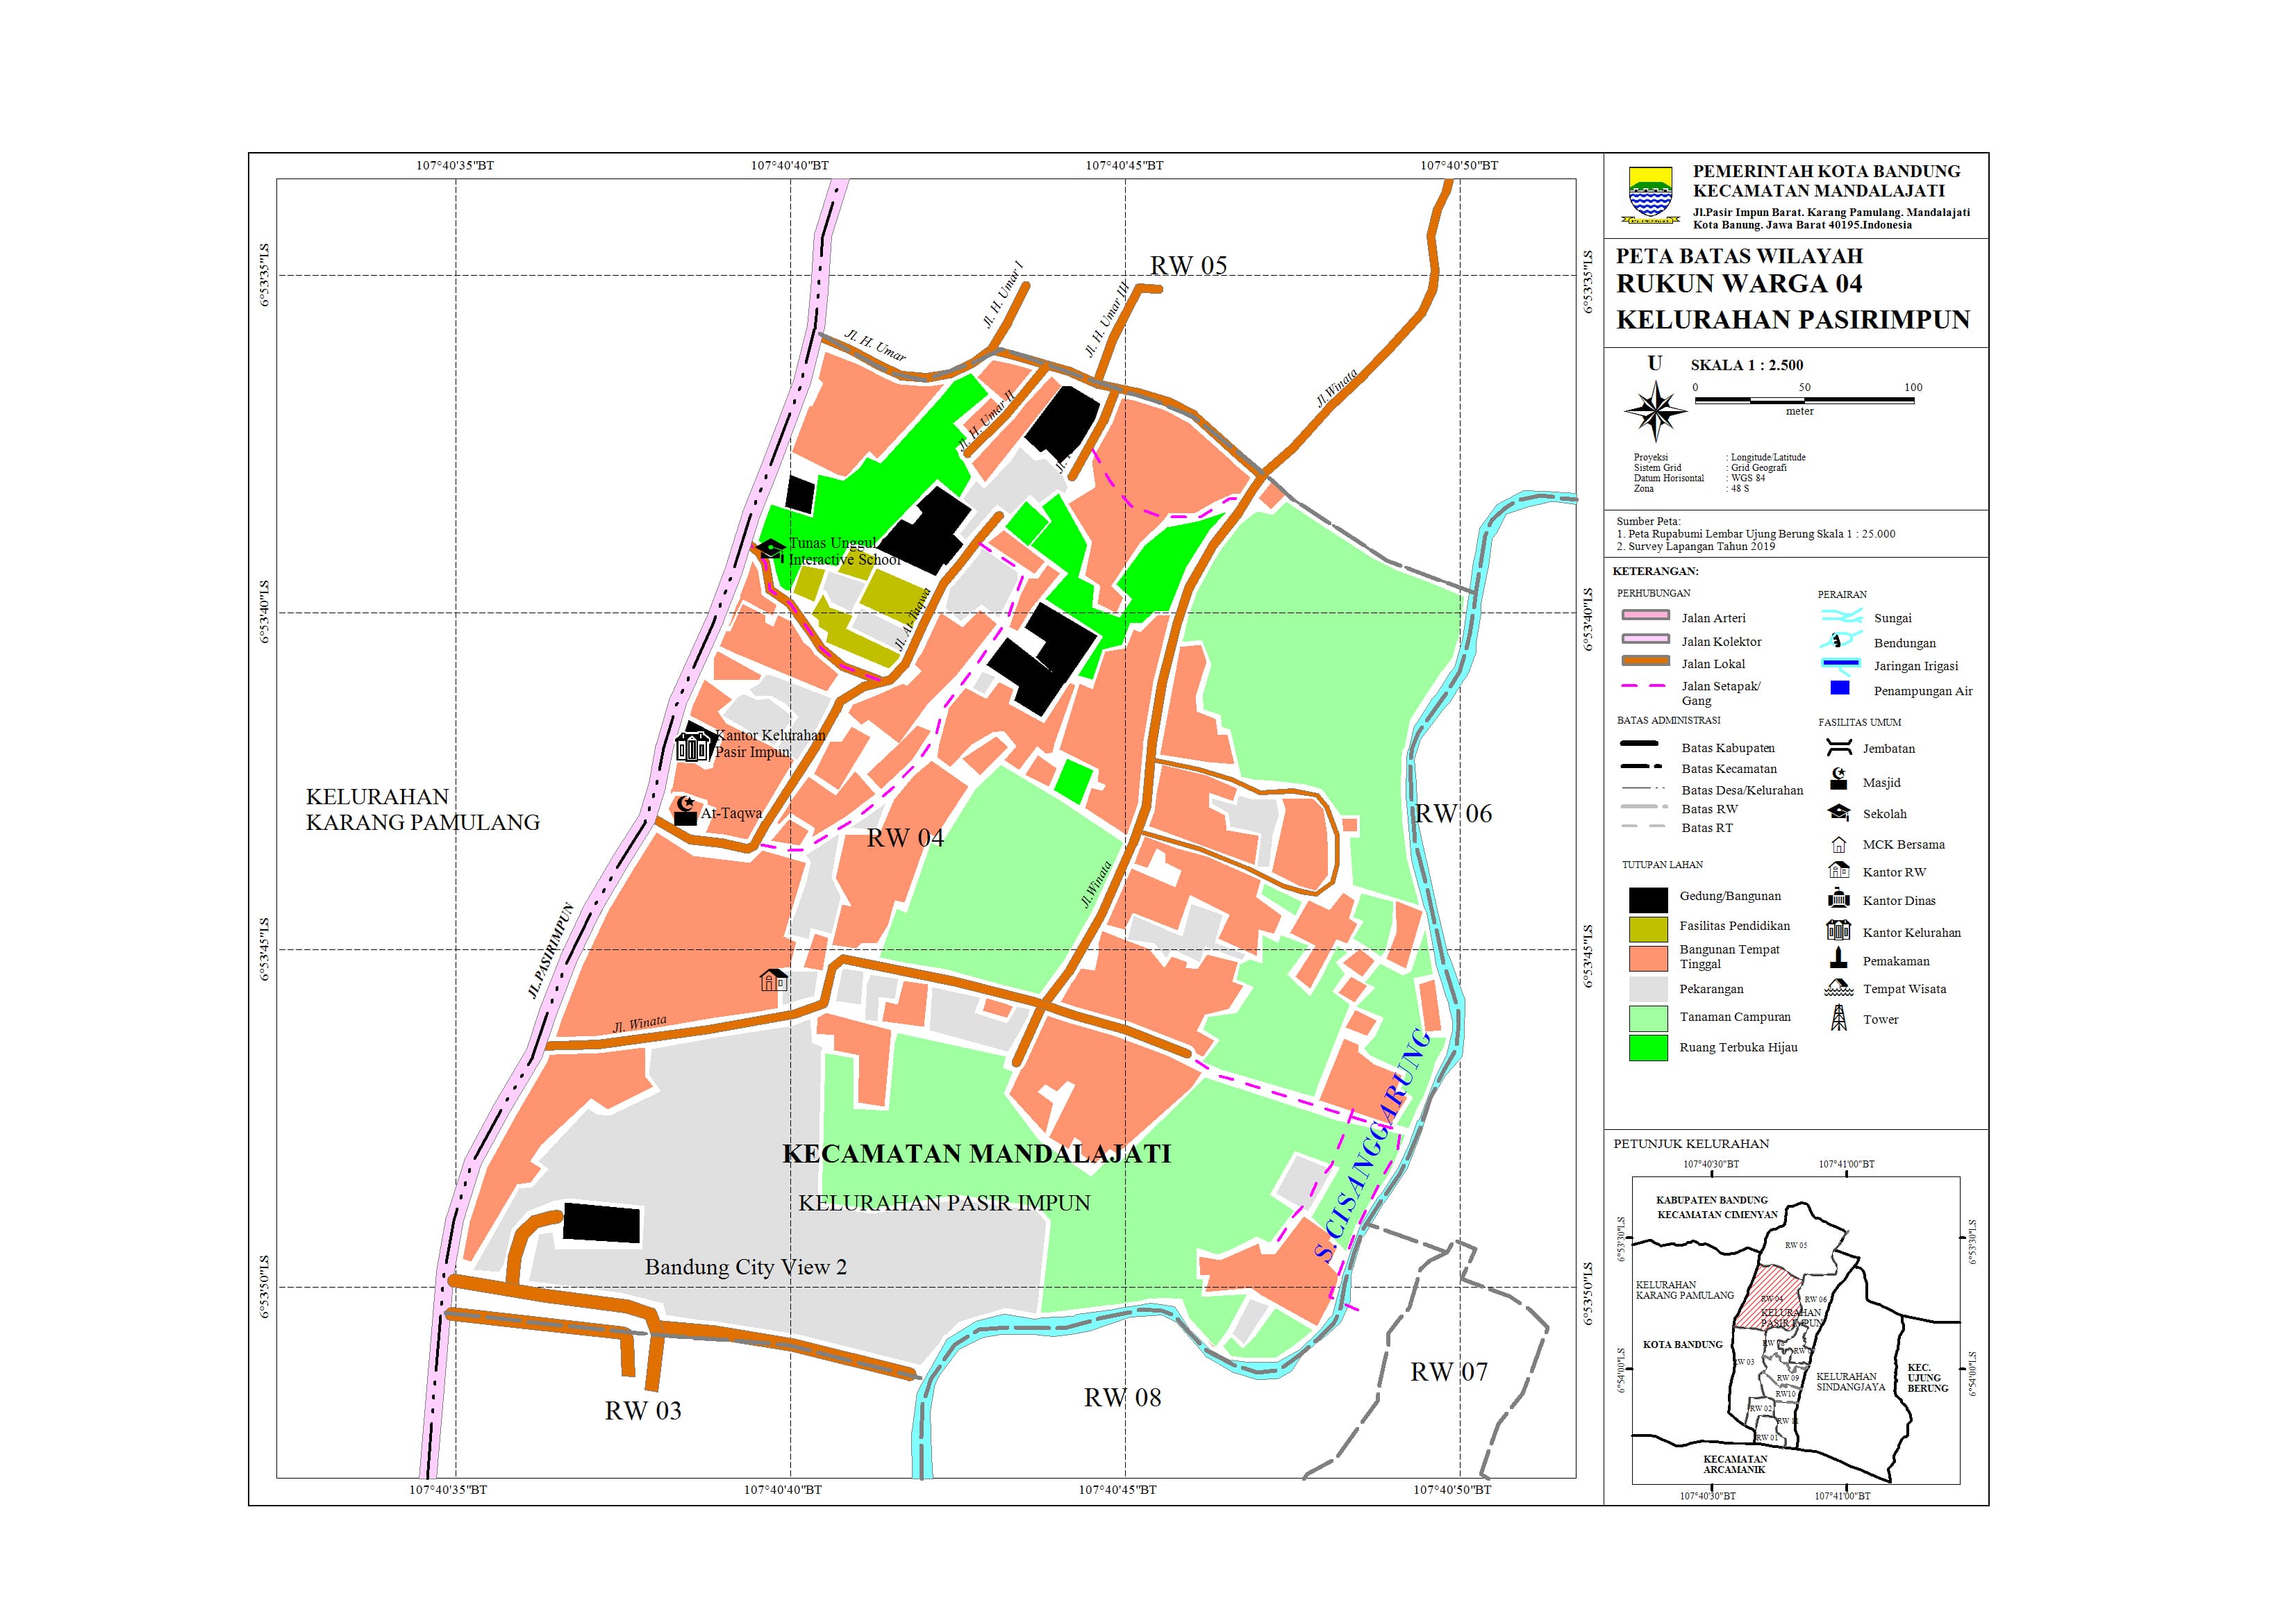This screenshot has height=1623, width=2296.
Task: Click the Ruang Terbuka Hijau green swatch
Action: [x=1648, y=1047]
